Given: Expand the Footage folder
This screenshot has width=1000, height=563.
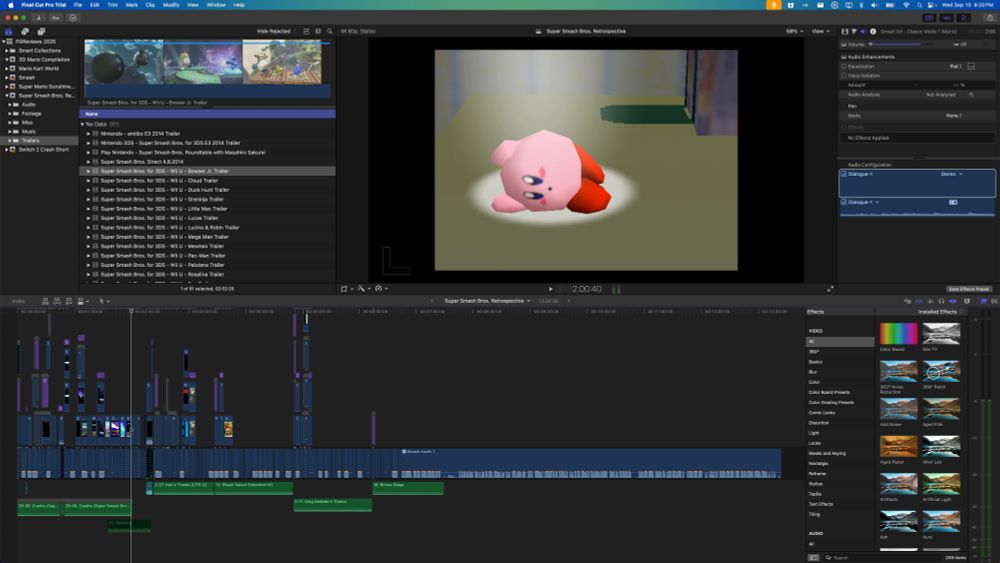Looking at the screenshot, I should 10,113.
